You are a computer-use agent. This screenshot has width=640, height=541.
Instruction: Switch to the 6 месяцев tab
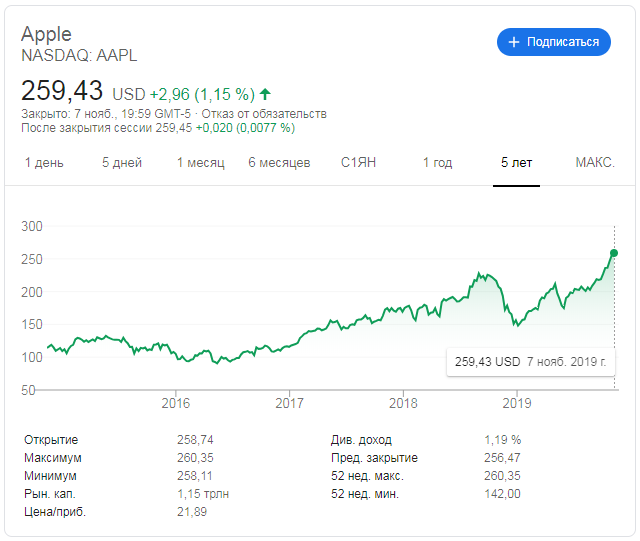click(x=279, y=163)
